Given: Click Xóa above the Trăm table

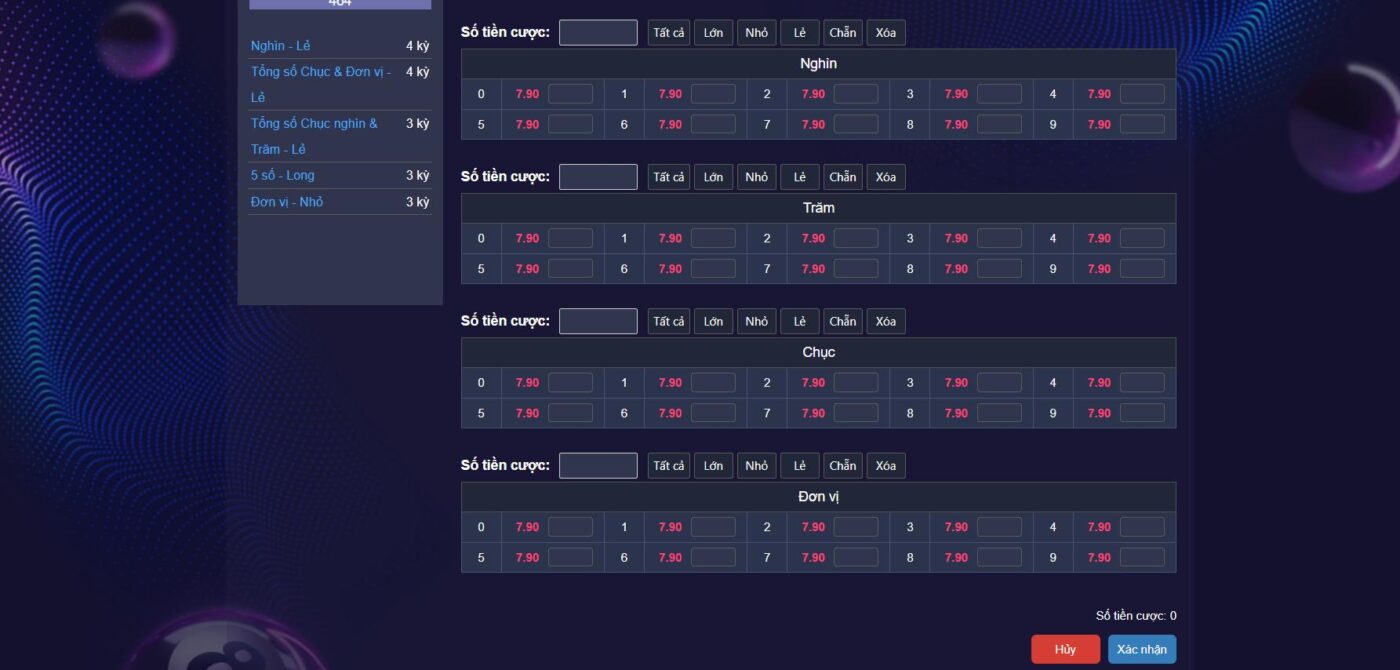Looking at the screenshot, I should (886, 177).
